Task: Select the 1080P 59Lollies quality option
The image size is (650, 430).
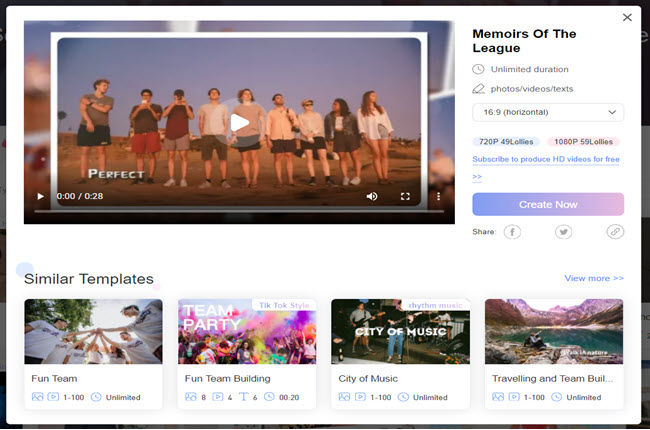Action: point(583,142)
